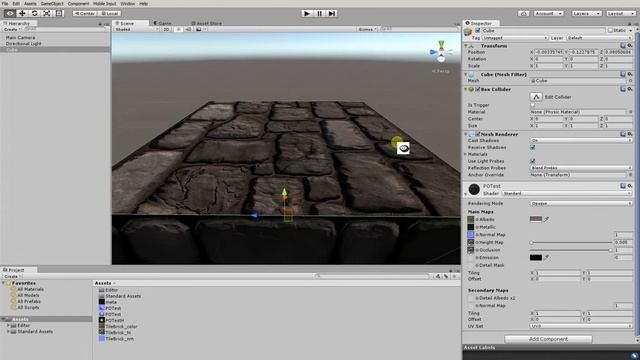Expand the Materials foldout
The height and width of the screenshot is (360, 640).
pyautogui.click(x=465, y=154)
